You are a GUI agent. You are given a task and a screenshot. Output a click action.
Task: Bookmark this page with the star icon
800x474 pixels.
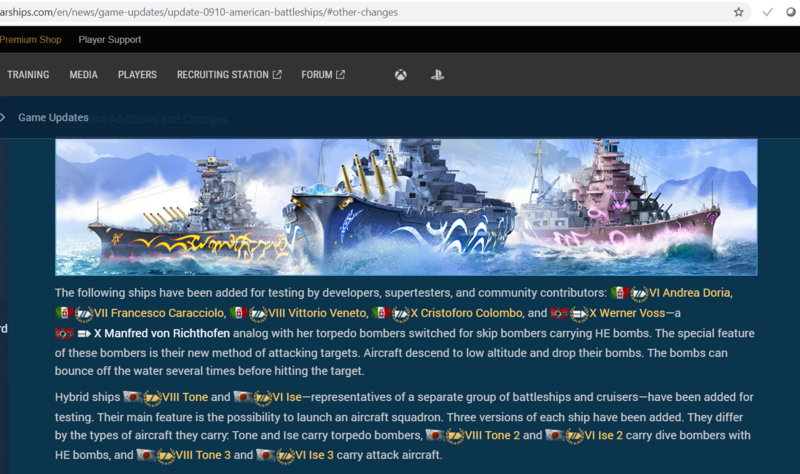(738, 12)
